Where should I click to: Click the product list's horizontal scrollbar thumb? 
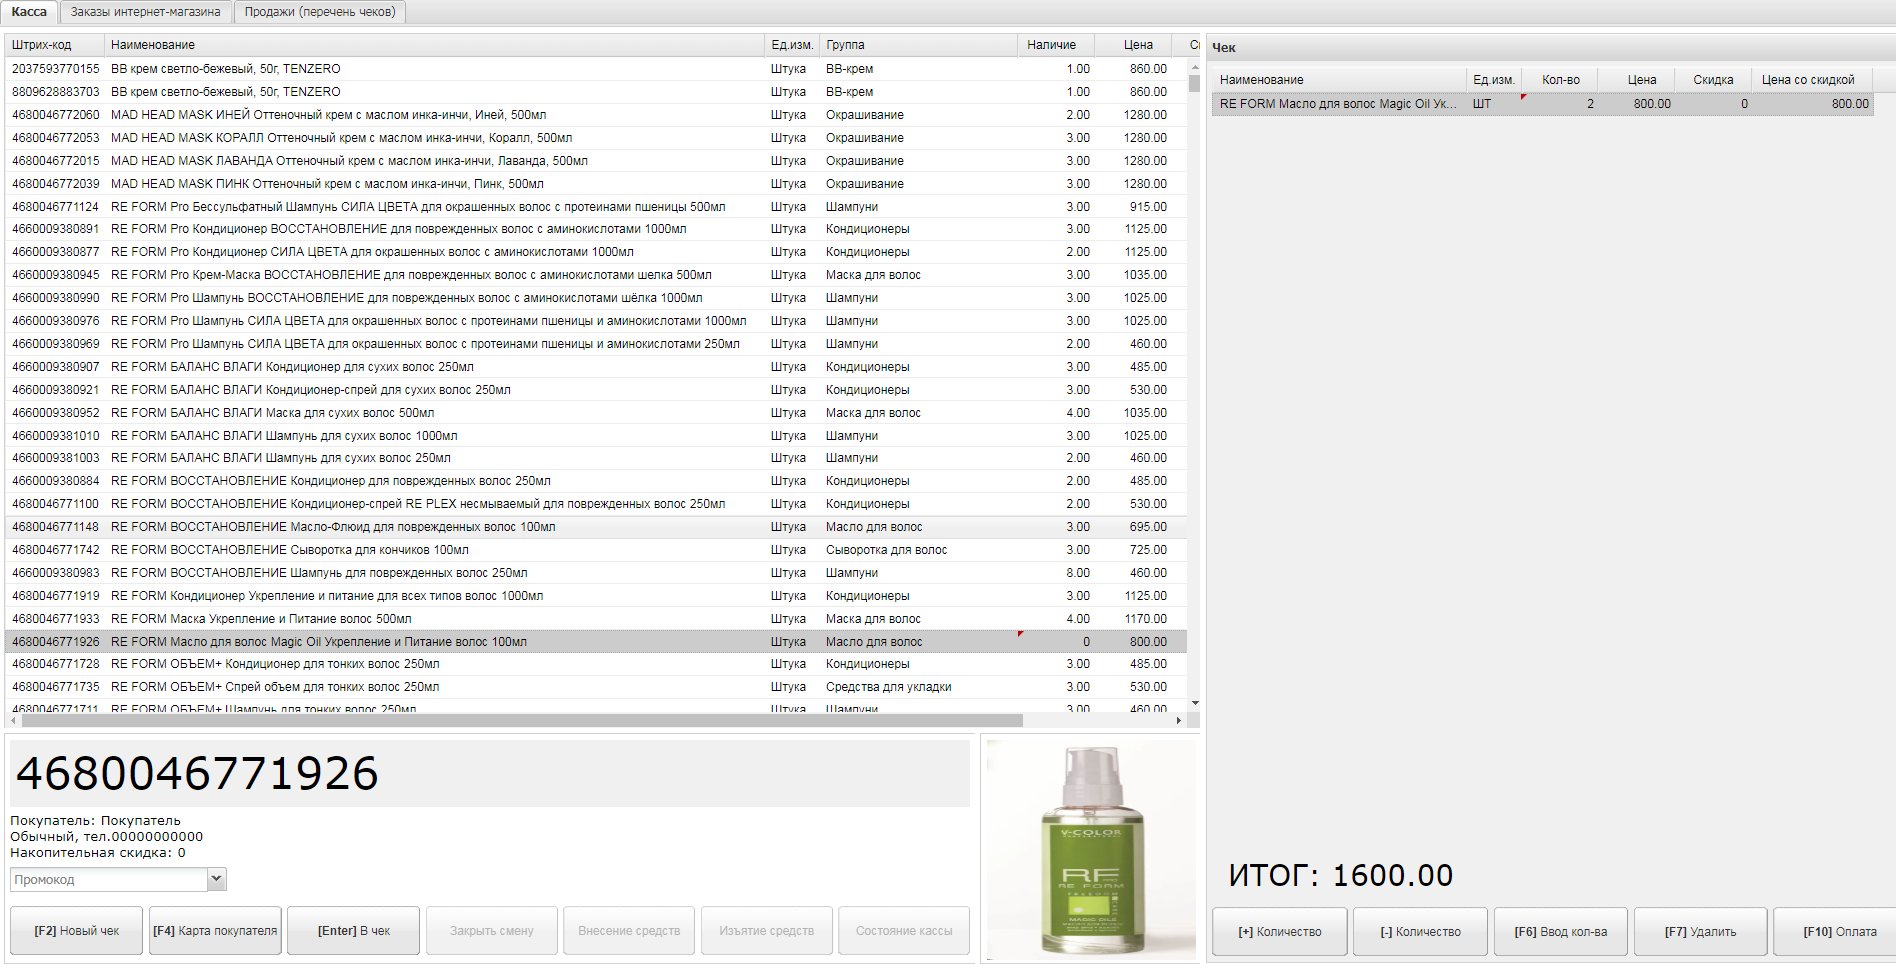coord(522,720)
